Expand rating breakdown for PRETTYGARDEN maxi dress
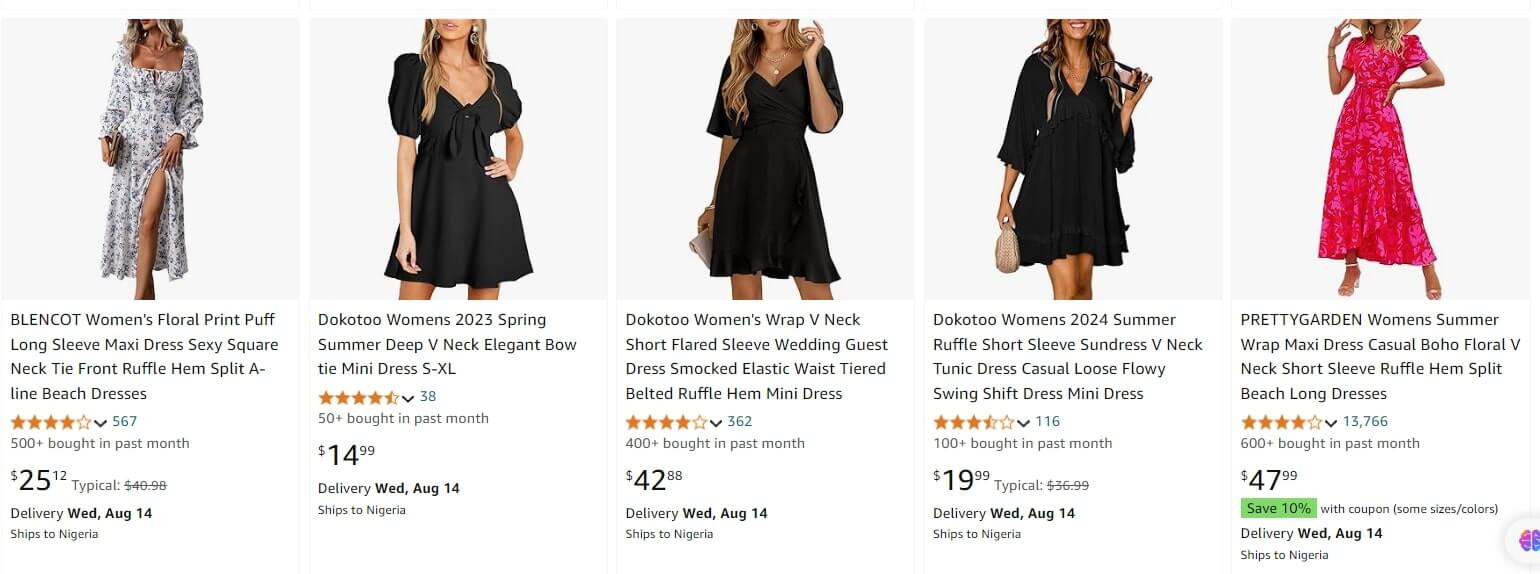This screenshot has height=574, width=1540. [1330, 423]
